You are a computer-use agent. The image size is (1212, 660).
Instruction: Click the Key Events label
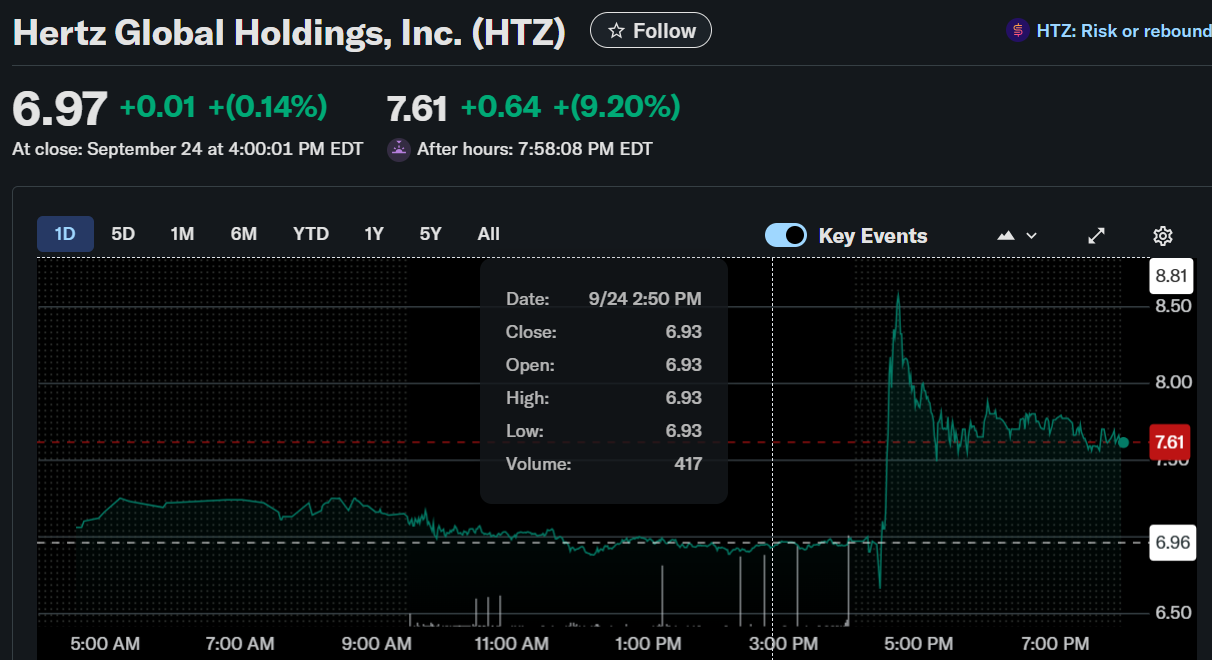pos(873,236)
